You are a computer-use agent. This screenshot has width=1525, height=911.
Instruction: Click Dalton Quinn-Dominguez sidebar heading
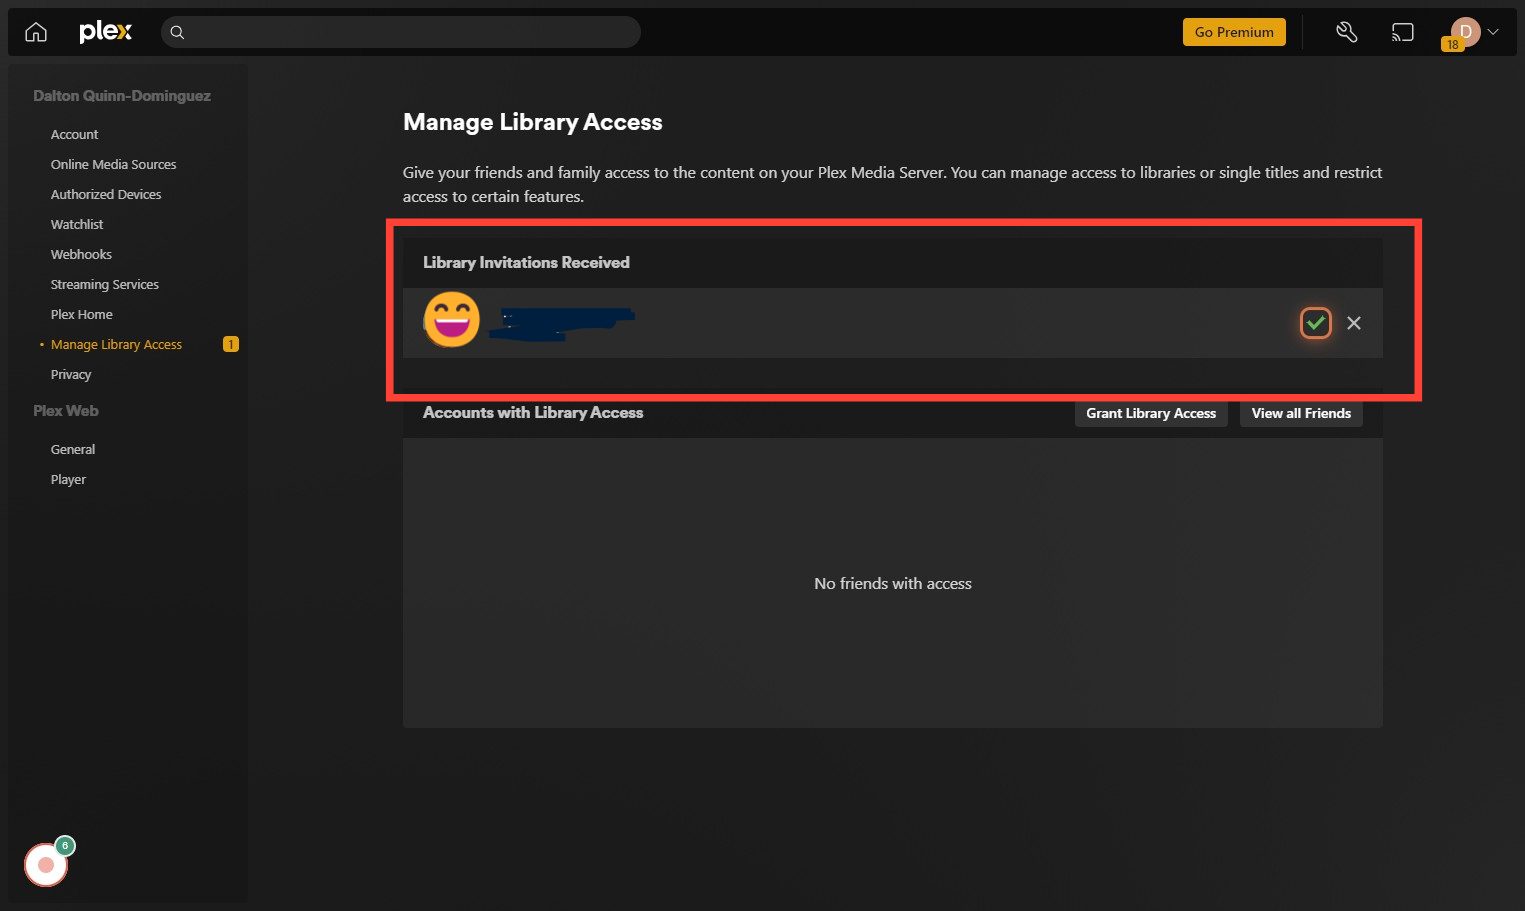coord(122,96)
